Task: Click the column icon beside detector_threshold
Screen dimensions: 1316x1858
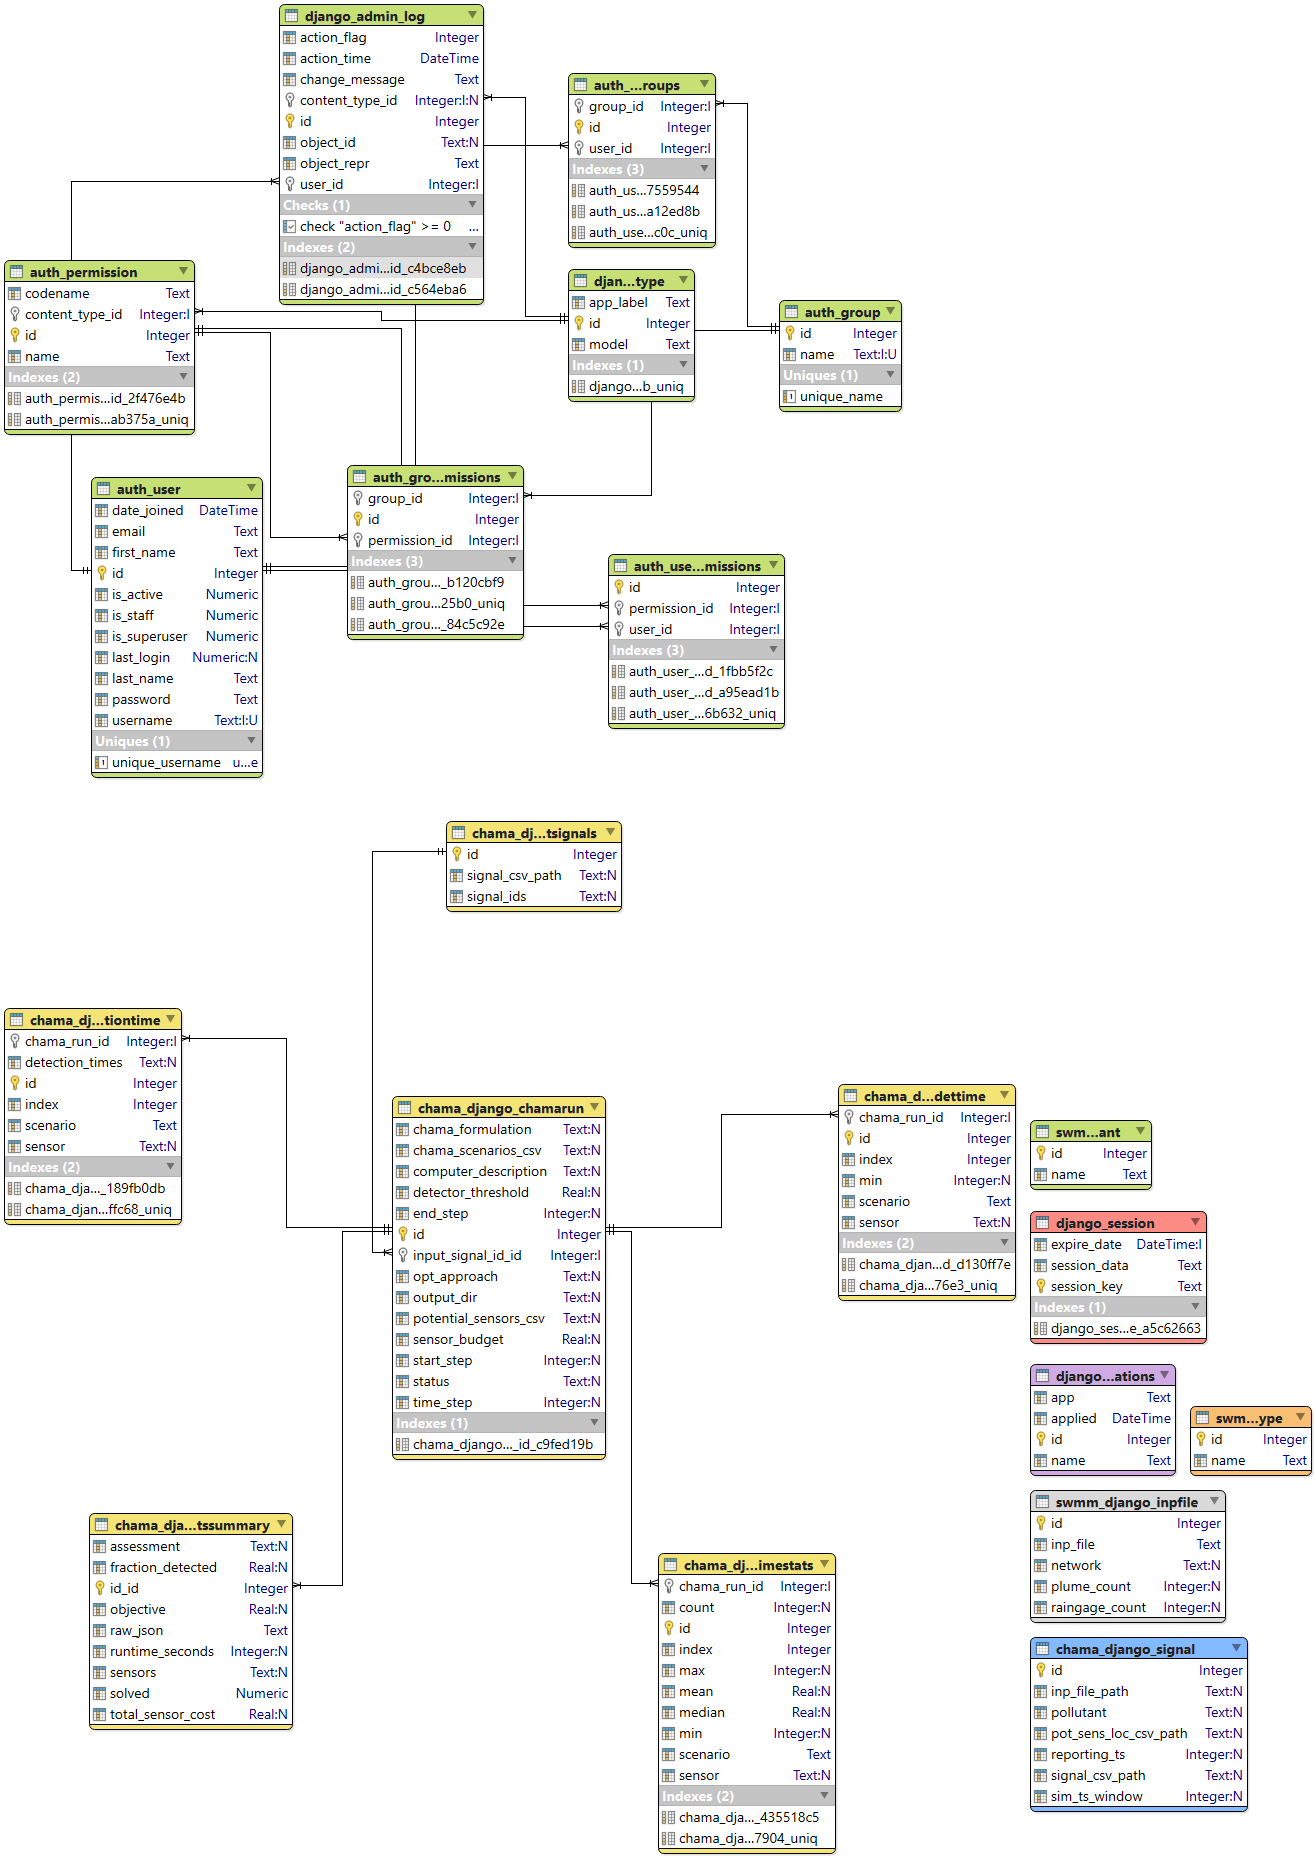Action: 403,1192
